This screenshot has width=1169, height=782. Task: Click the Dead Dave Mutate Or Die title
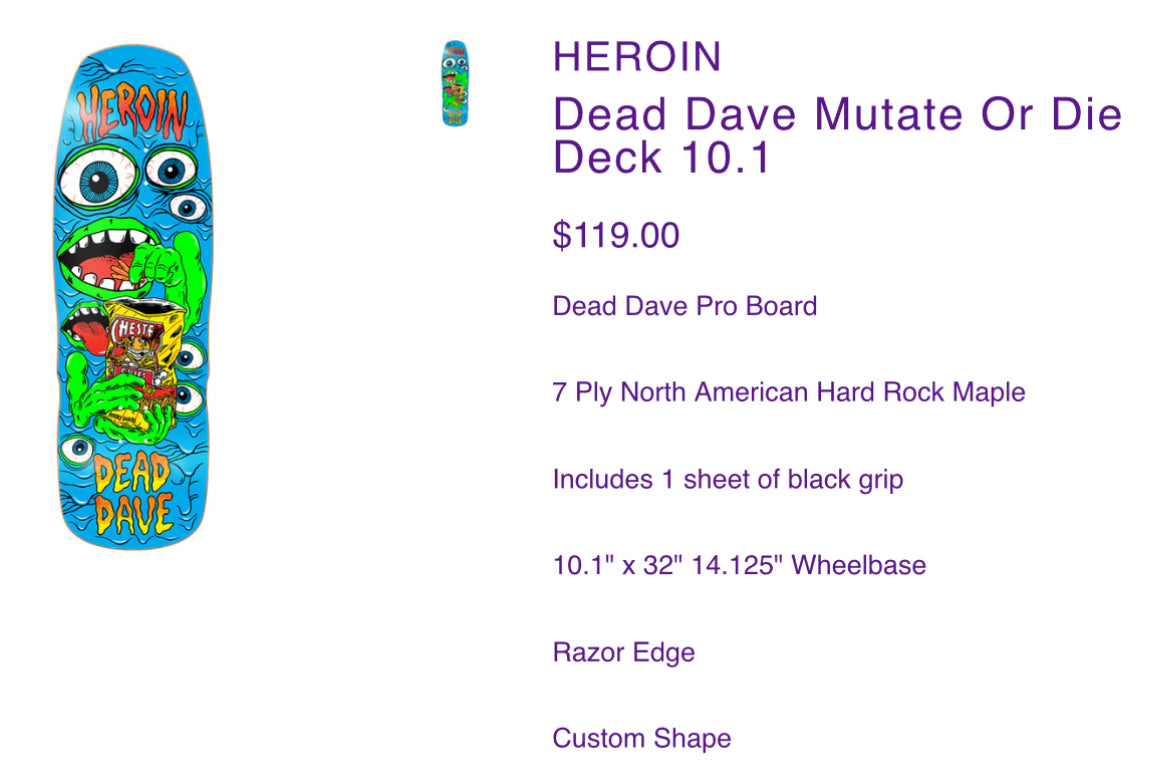pos(836,114)
